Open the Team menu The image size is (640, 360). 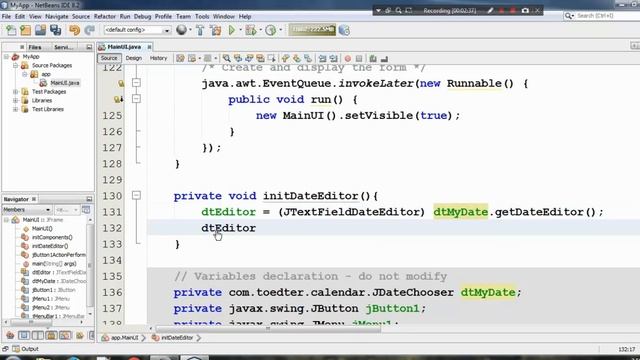(x=183, y=17)
